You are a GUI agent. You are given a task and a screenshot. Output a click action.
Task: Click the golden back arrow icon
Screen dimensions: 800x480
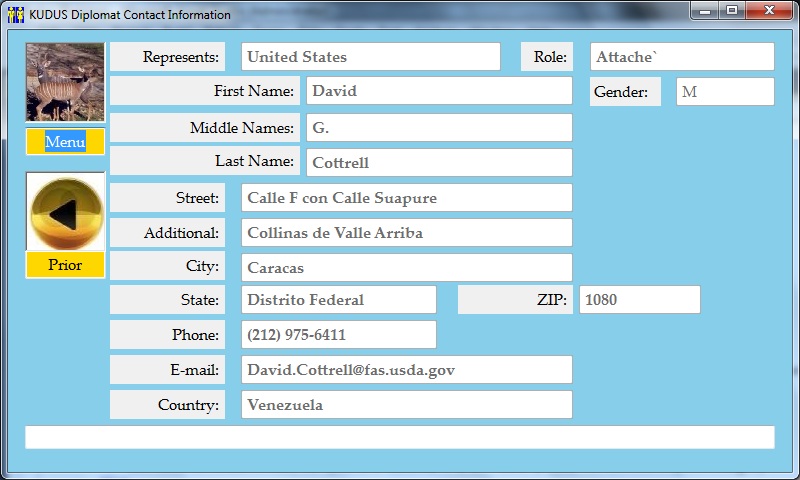point(65,212)
